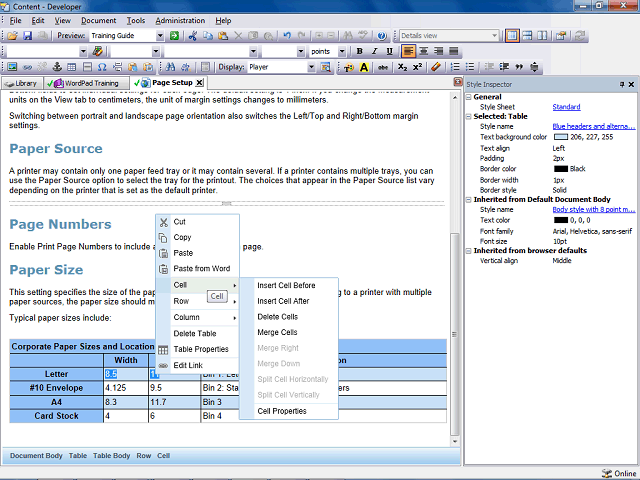Click the green Go preview arrow button
640x480 pixels.
point(174,36)
